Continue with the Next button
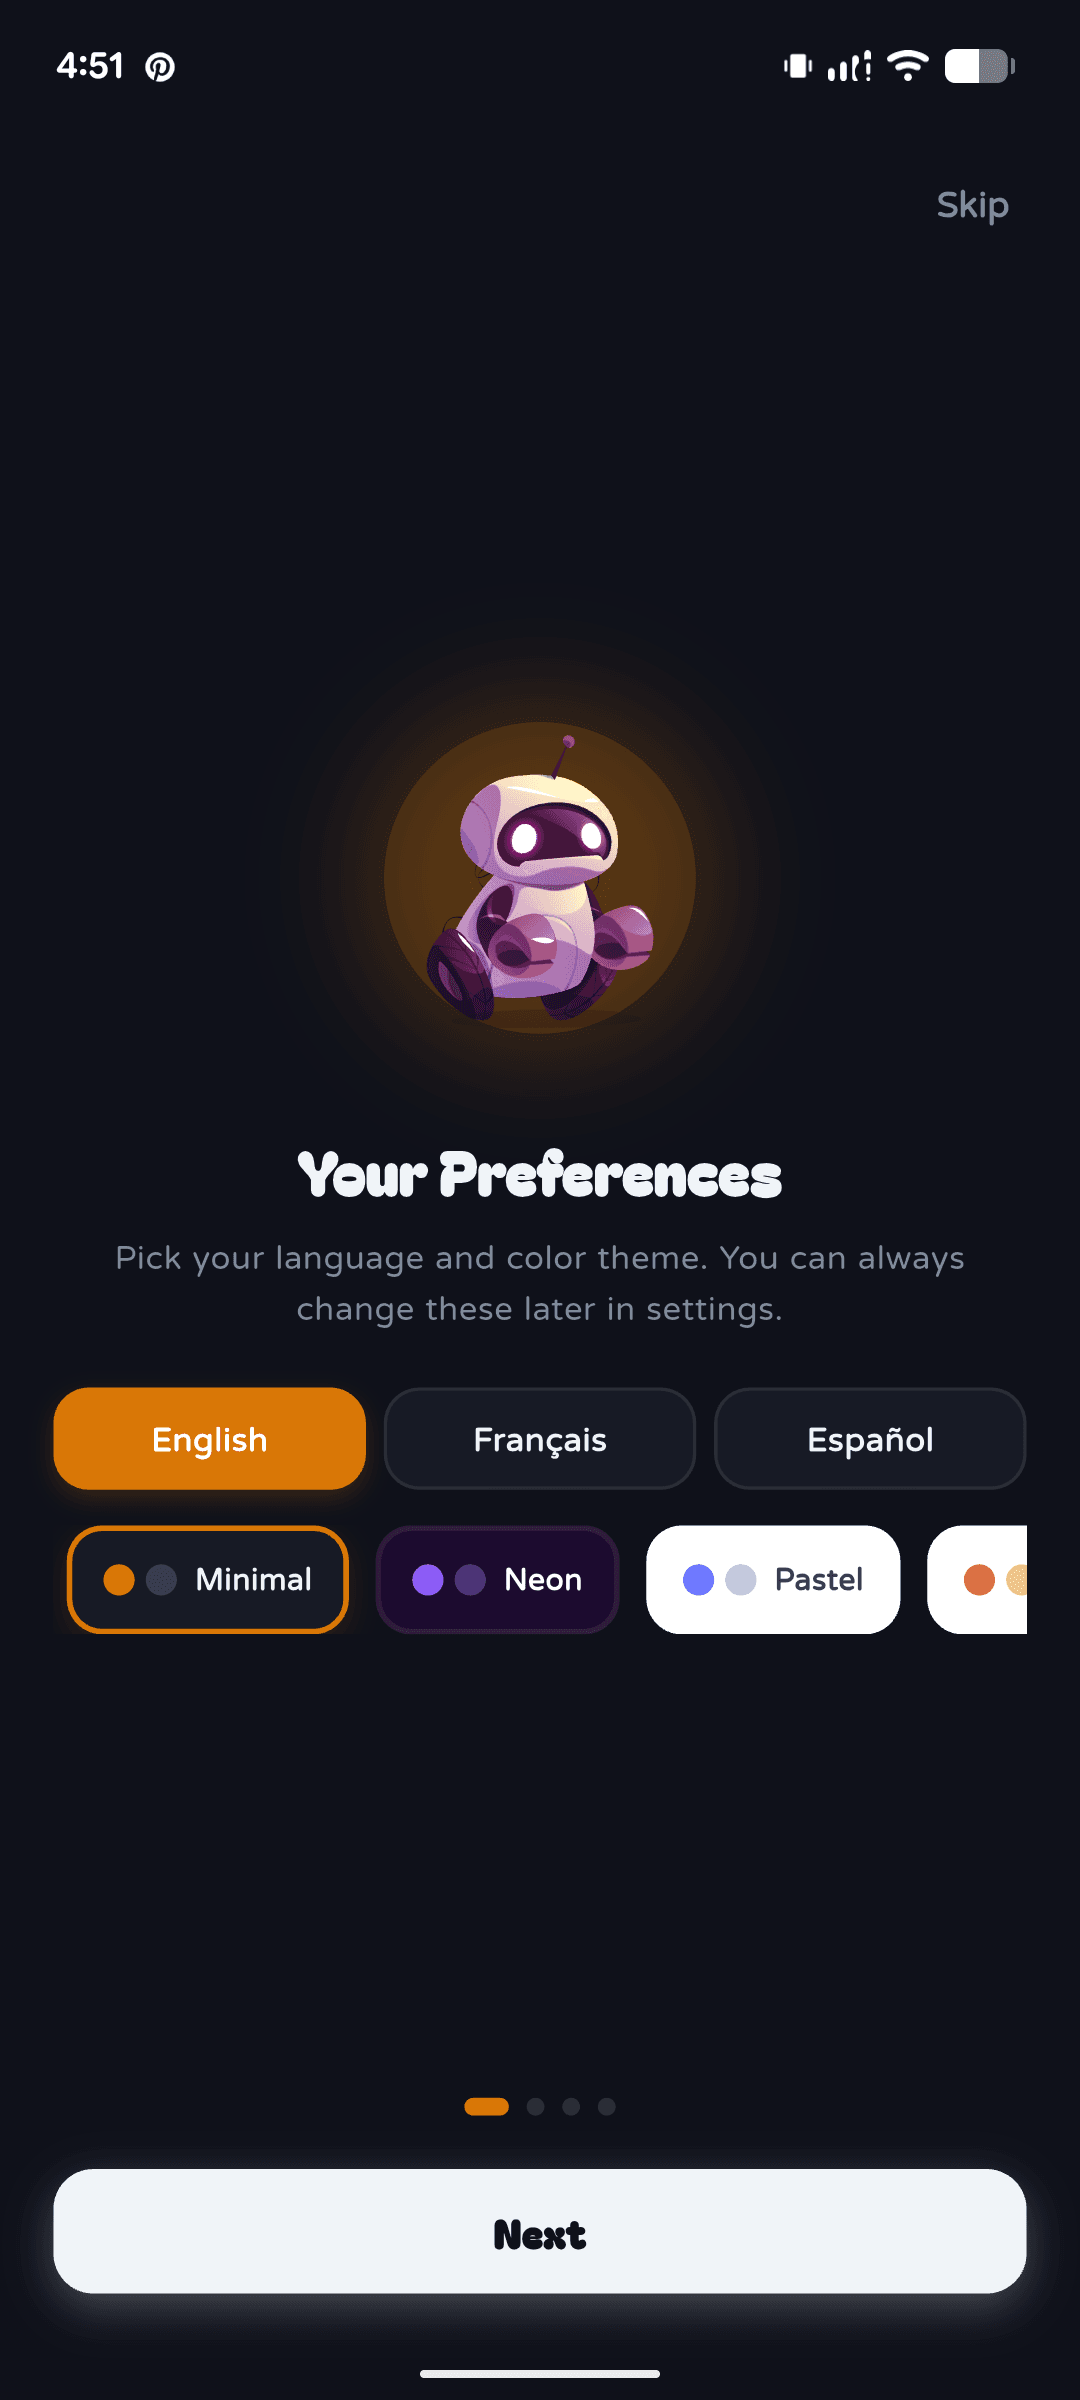This screenshot has height=2400, width=1080. [540, 2231]
